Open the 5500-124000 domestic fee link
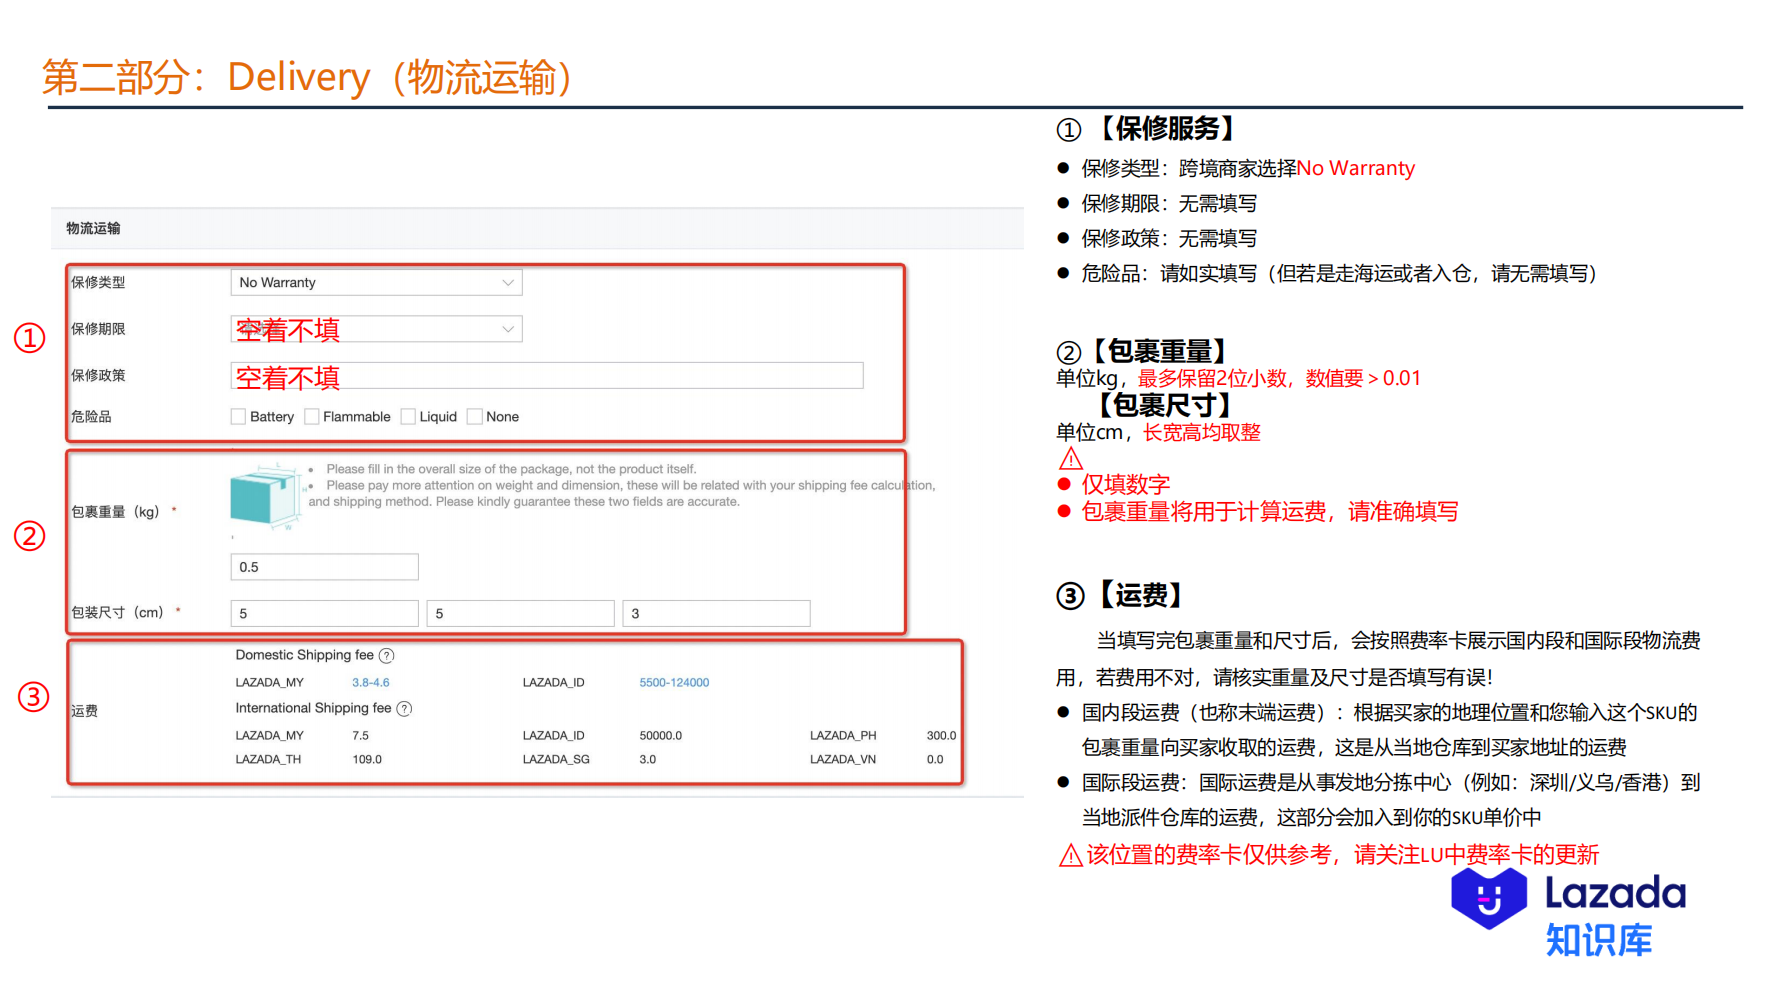1778x1000 pixels. tap(674, 683)
